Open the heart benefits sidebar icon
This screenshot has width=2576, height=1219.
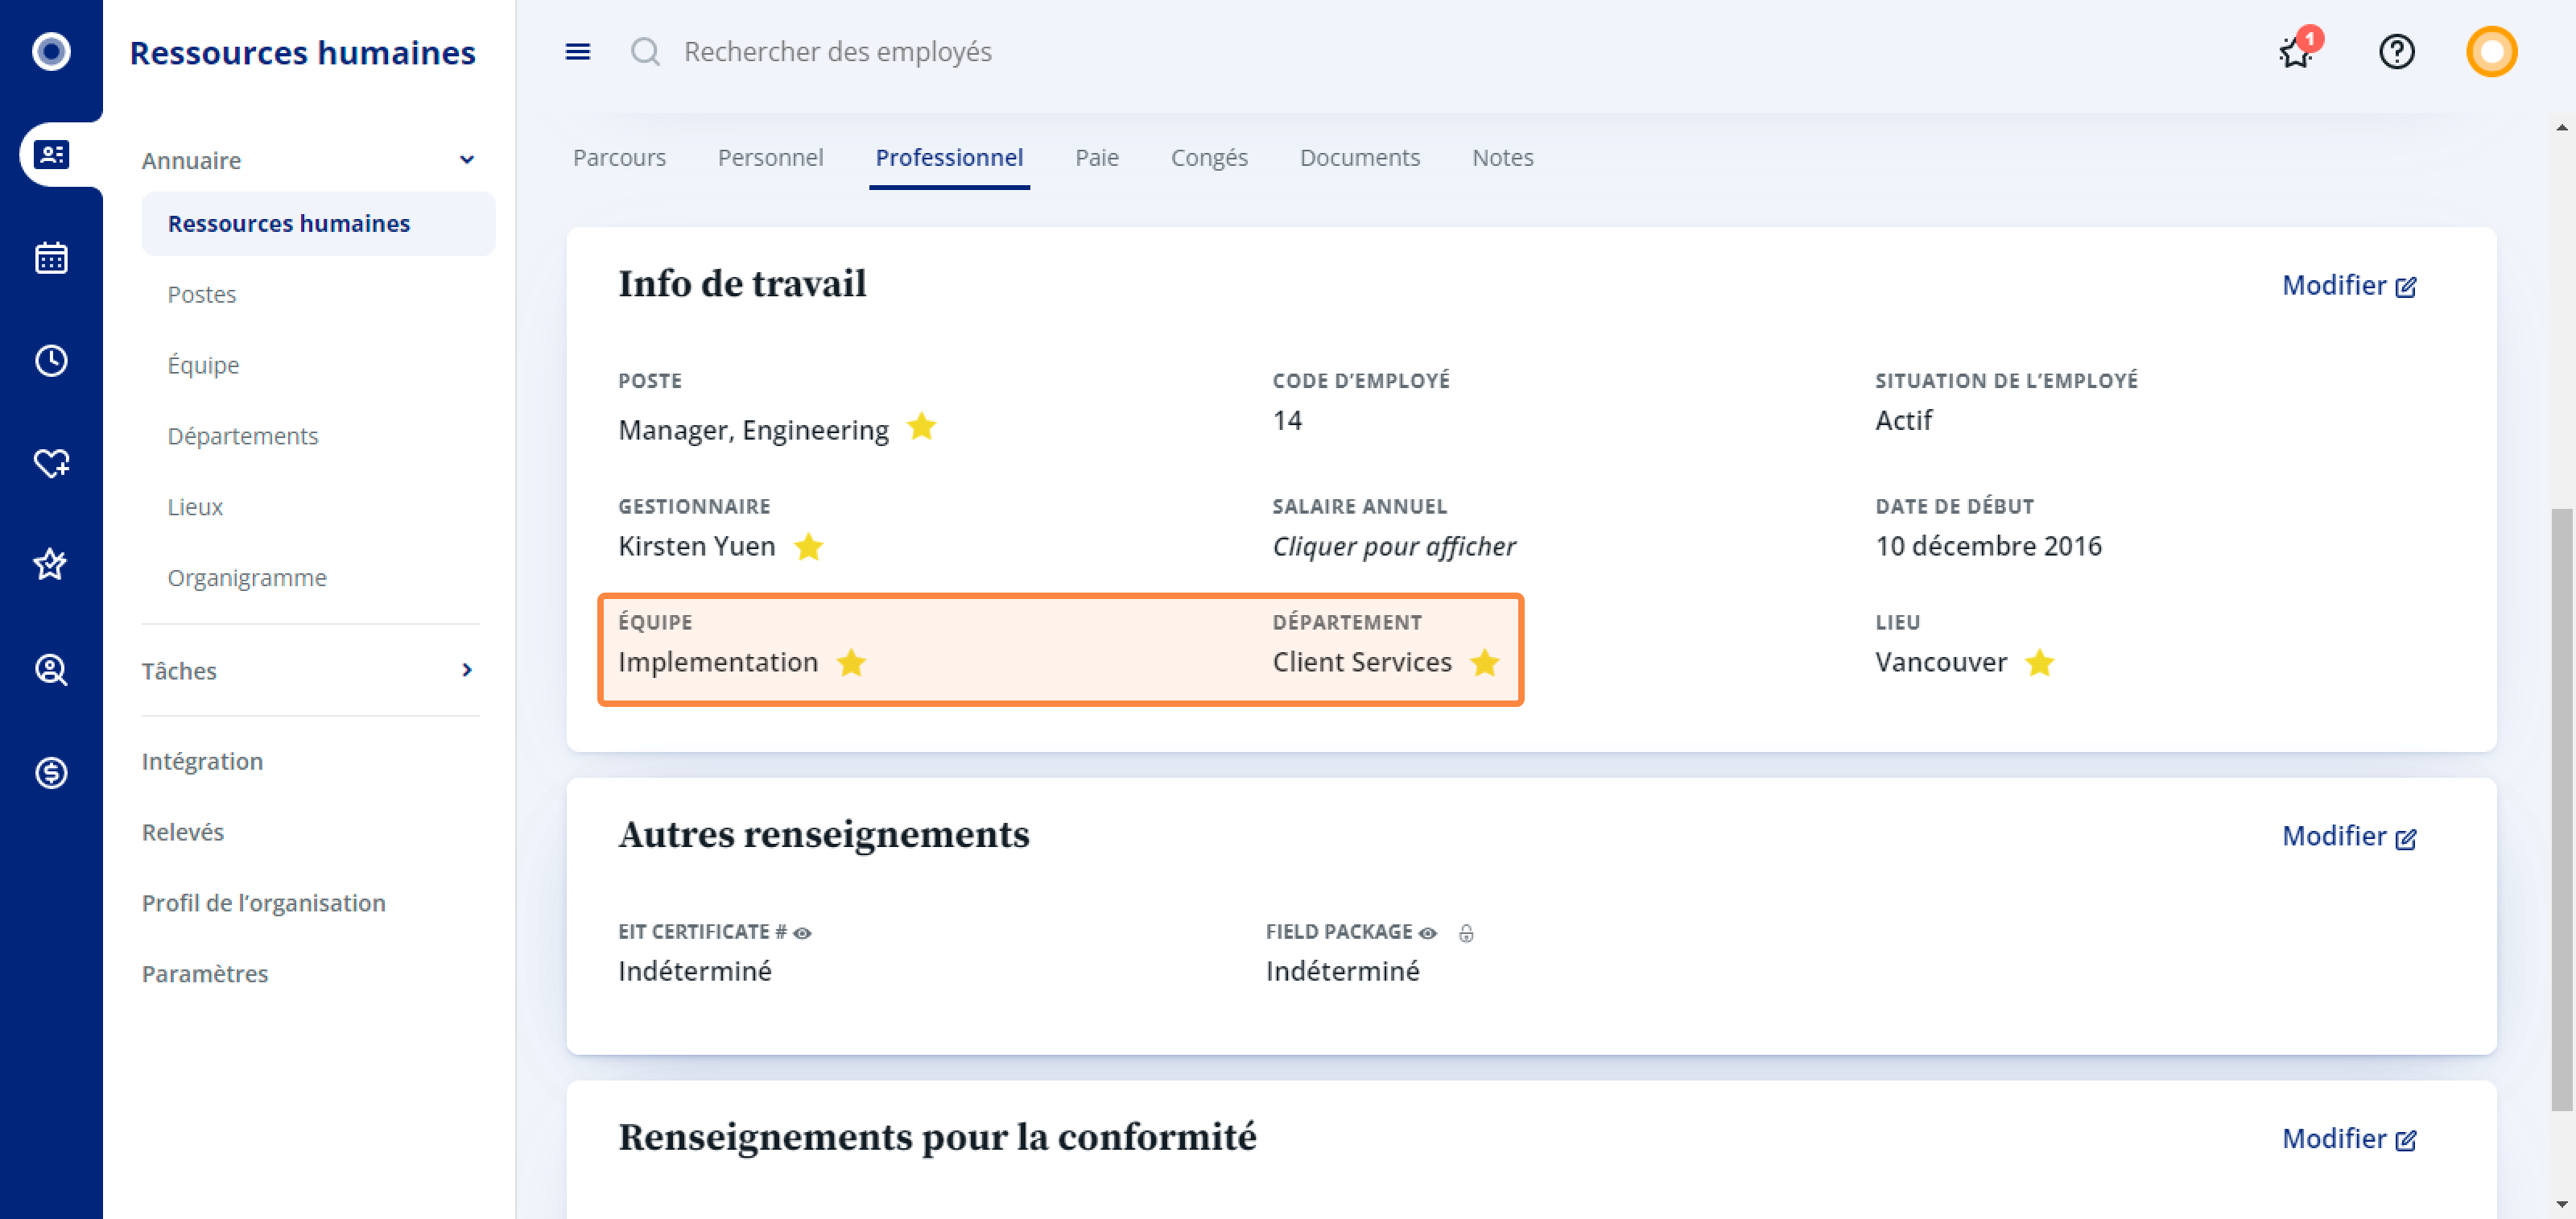click(x=51, y=463)
